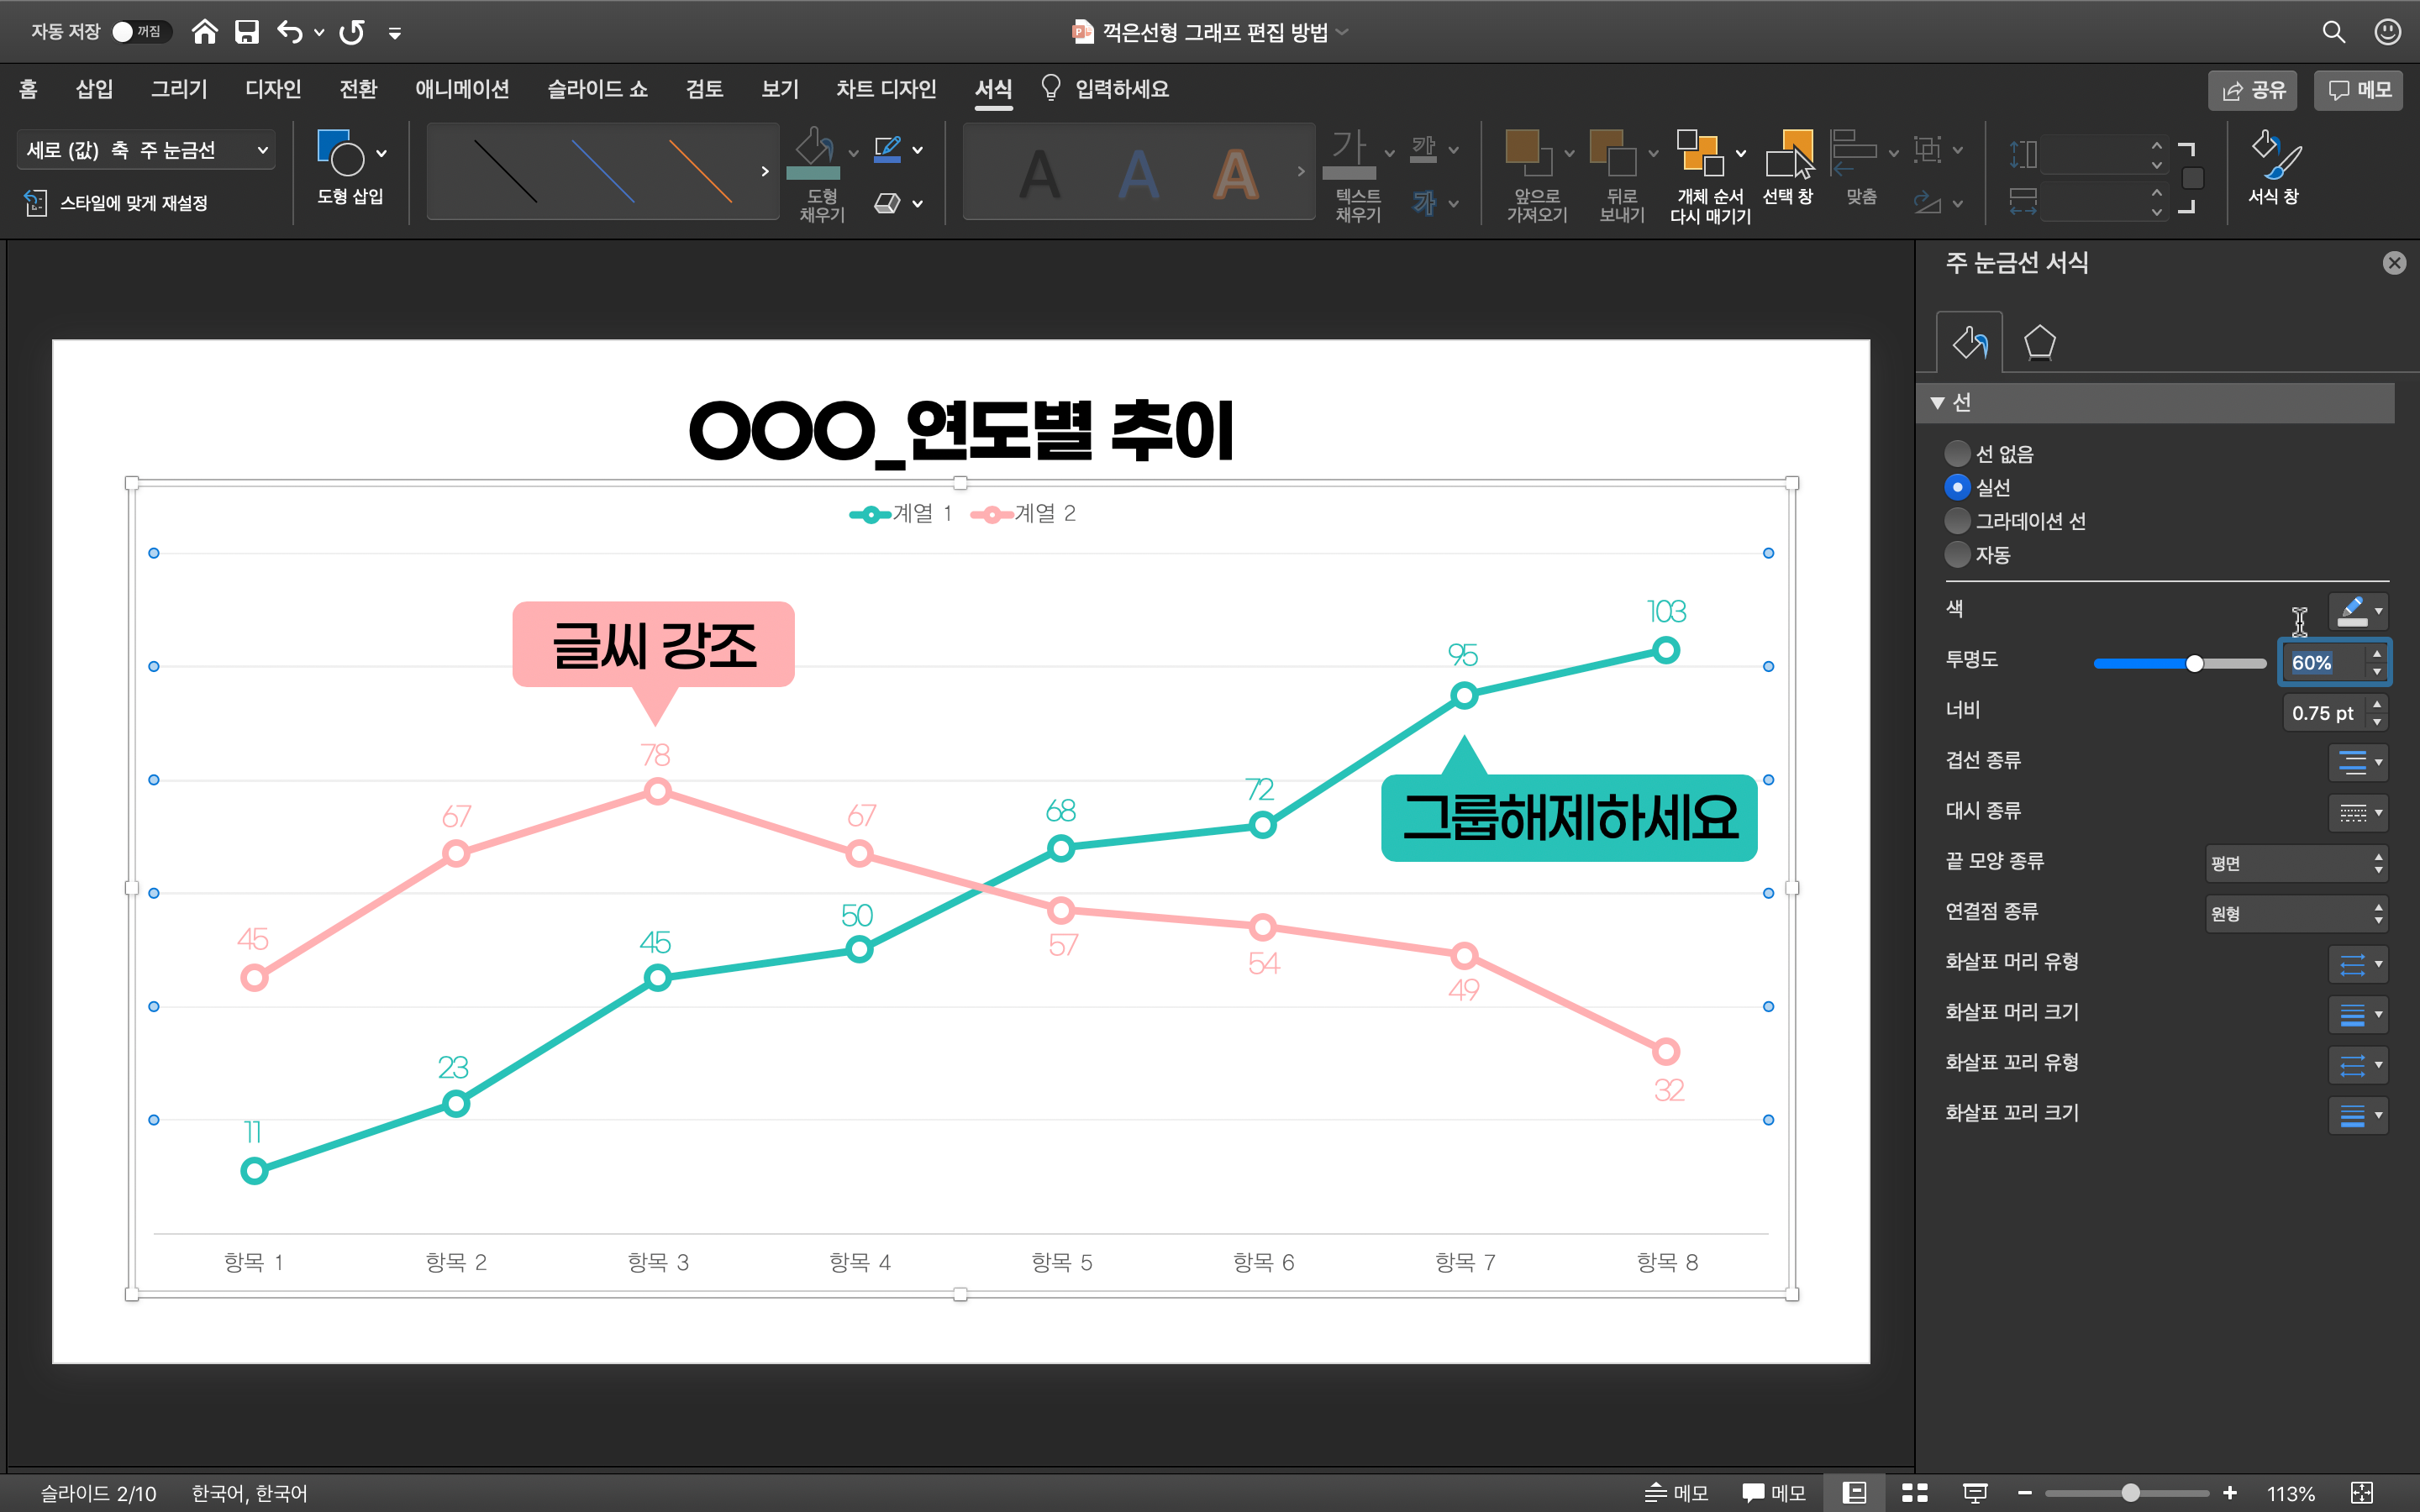Select the 그라데이션 선 radio button
The width and height of the screenshot is (2420, 1512).
pos(1957,521)
